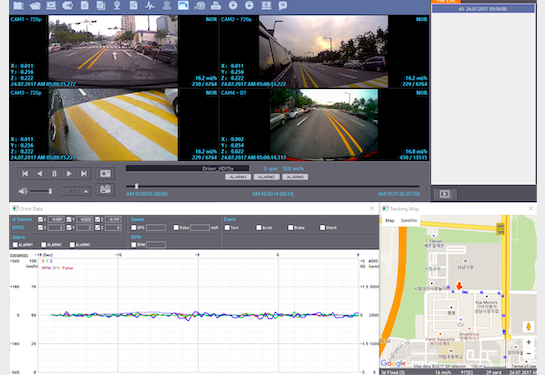Click the snapshot capture icon beside playback controls
Viewport: 545px width, 375px height.
click(105, 173)
